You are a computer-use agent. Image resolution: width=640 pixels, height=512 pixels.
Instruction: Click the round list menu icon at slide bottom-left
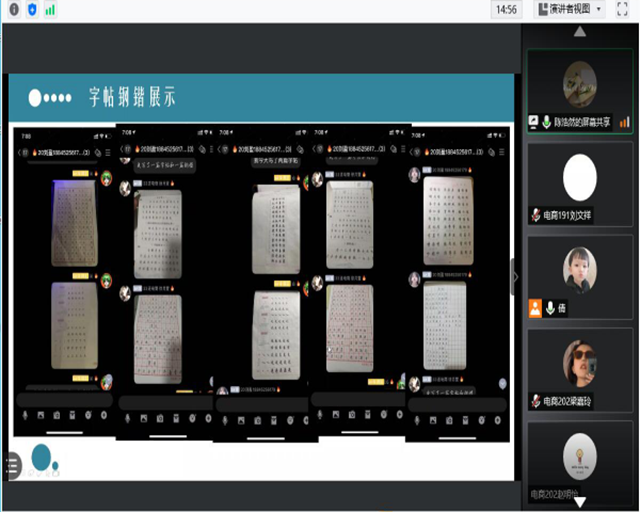pyautogui.click(x=12, y=465)
